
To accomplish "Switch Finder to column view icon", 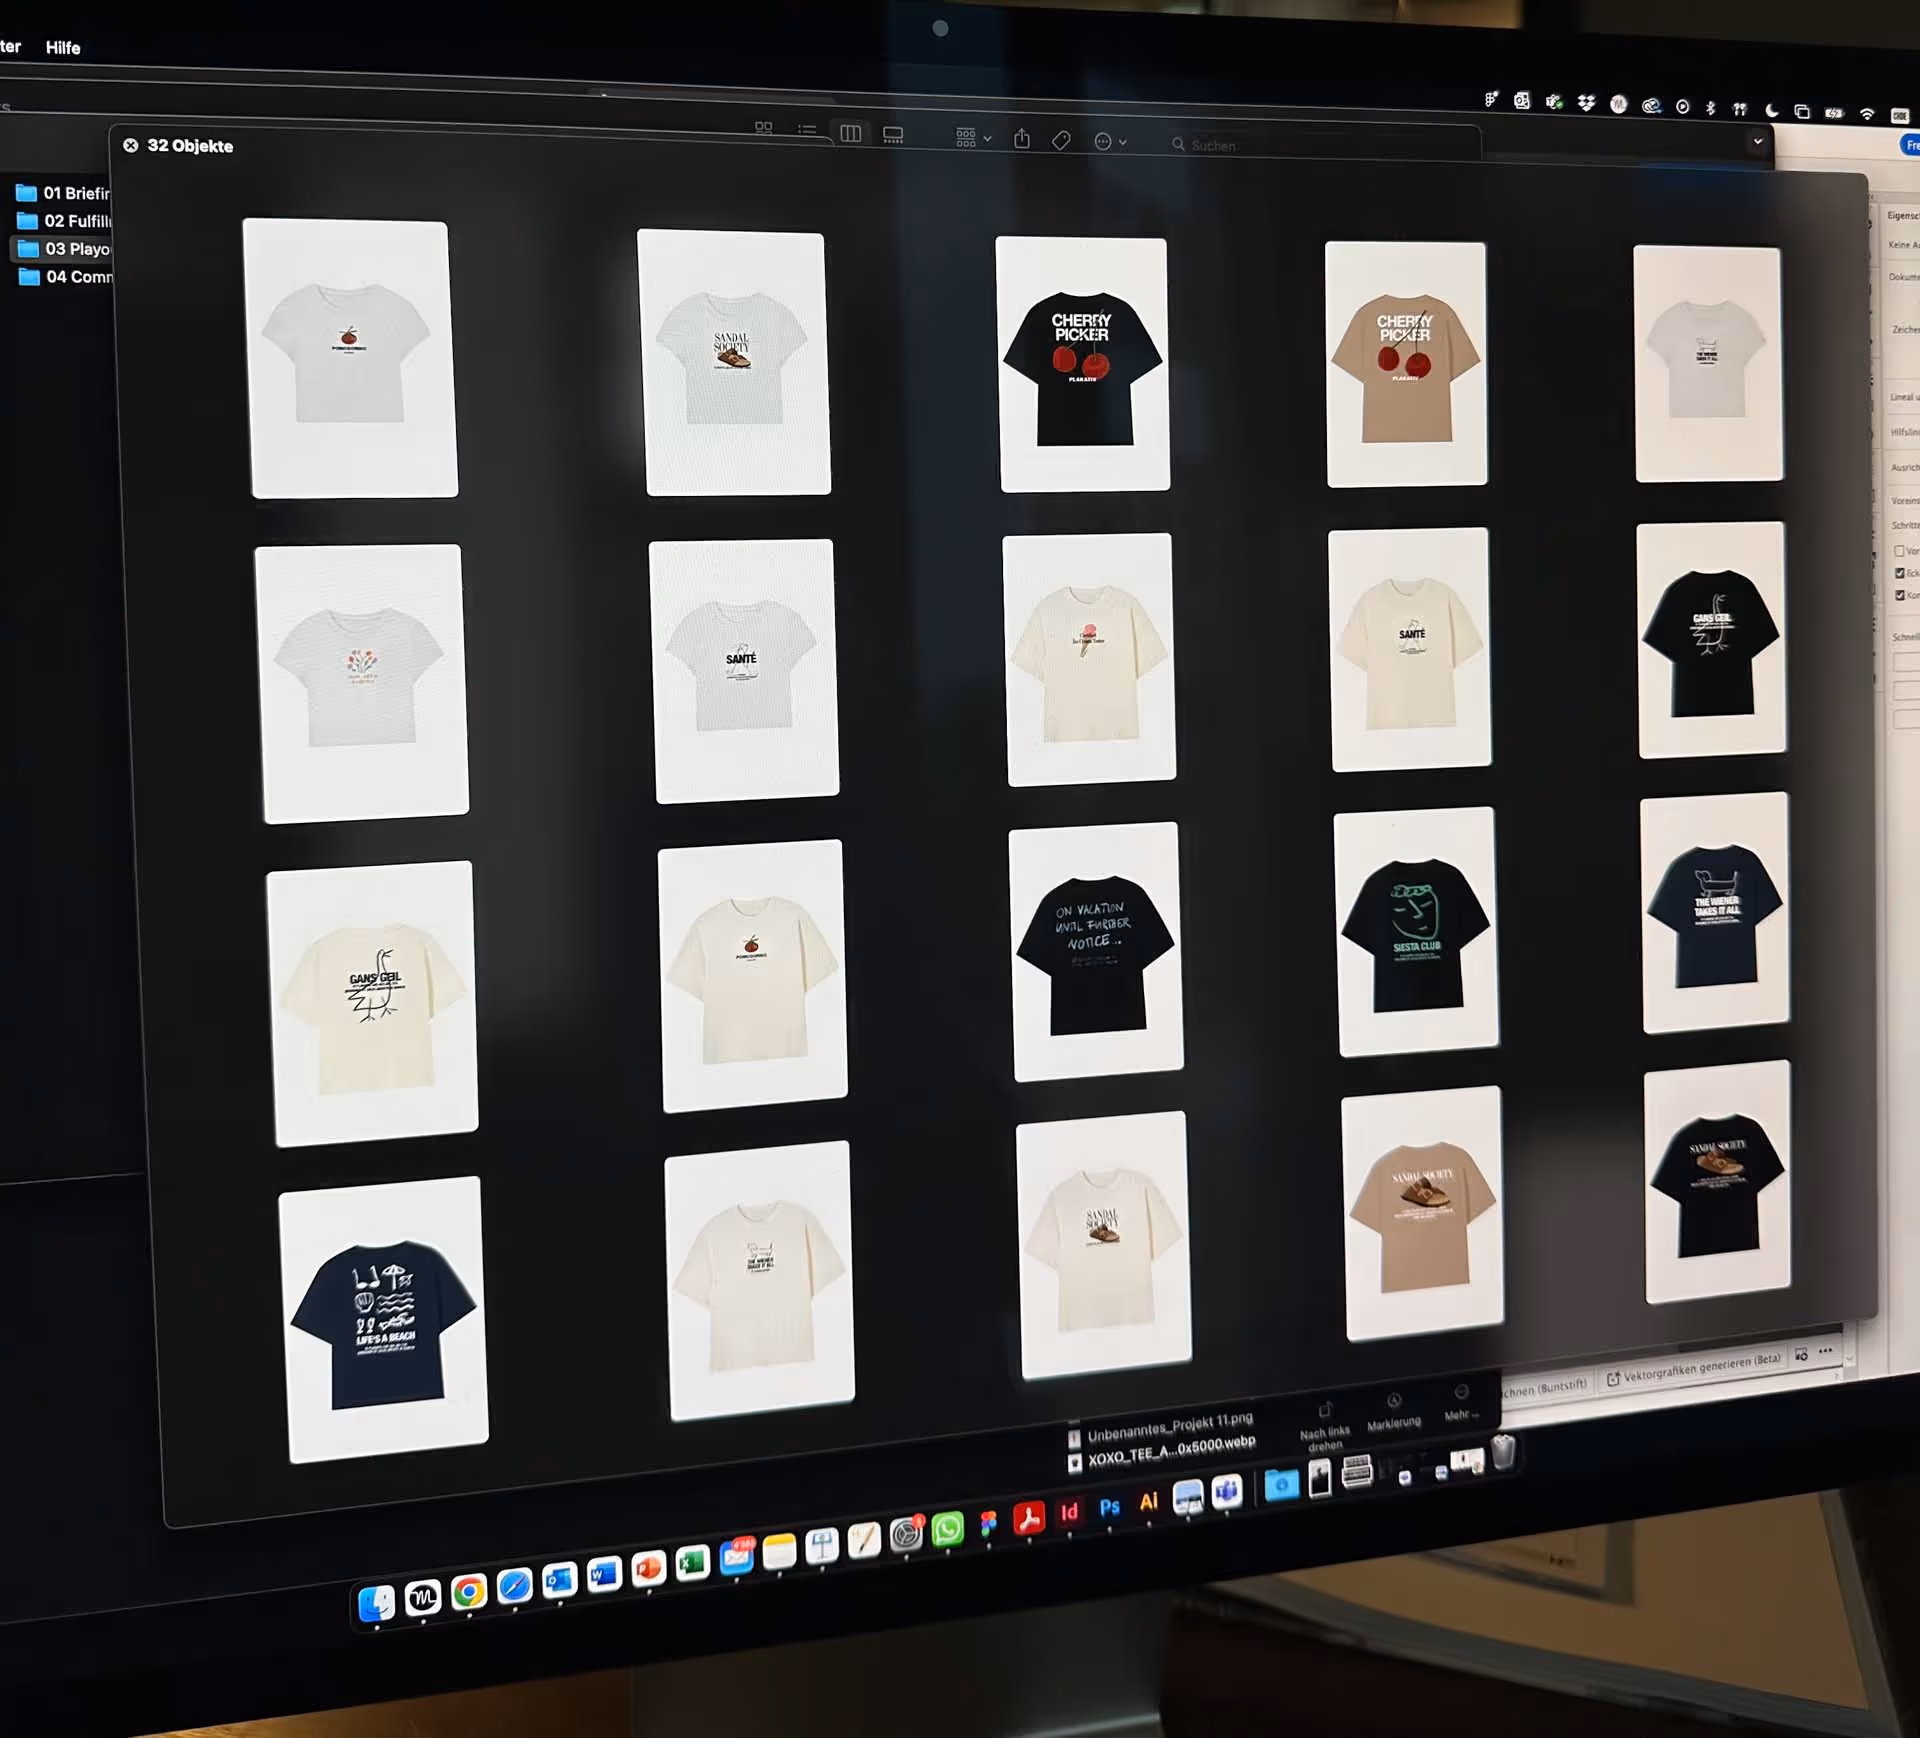I will click(851, 134).
